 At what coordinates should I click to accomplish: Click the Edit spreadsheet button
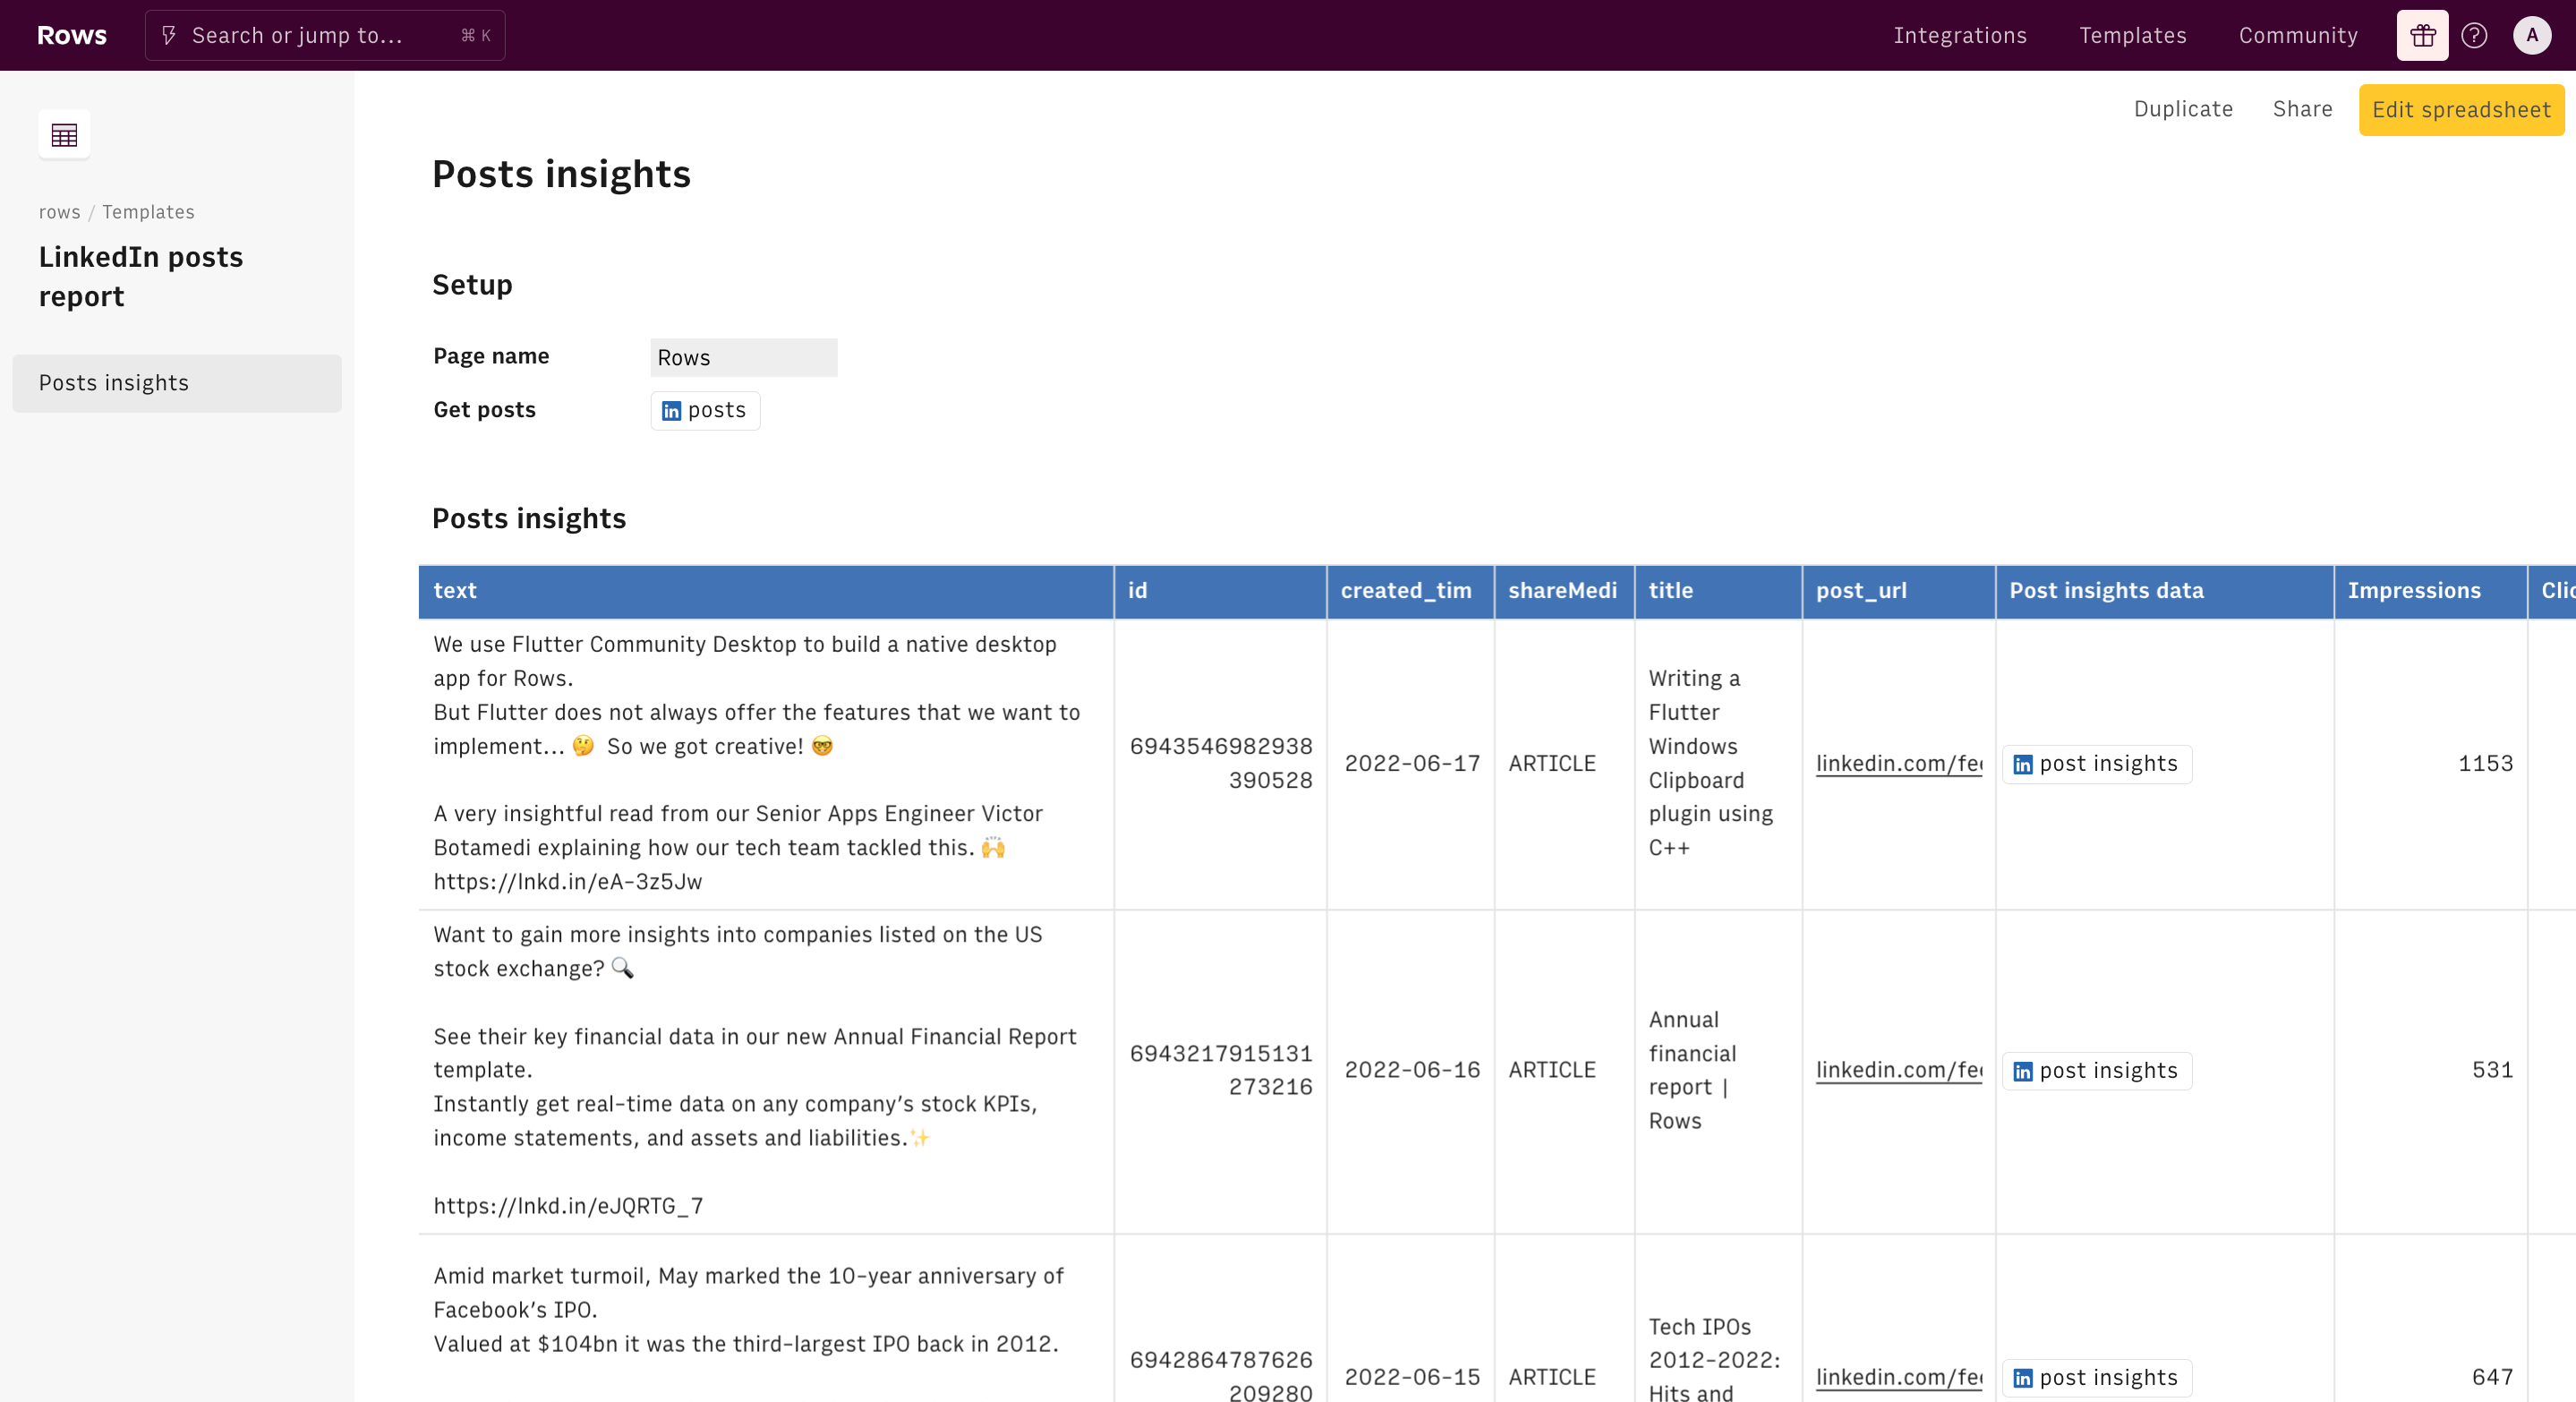[x=2460, y=110]
